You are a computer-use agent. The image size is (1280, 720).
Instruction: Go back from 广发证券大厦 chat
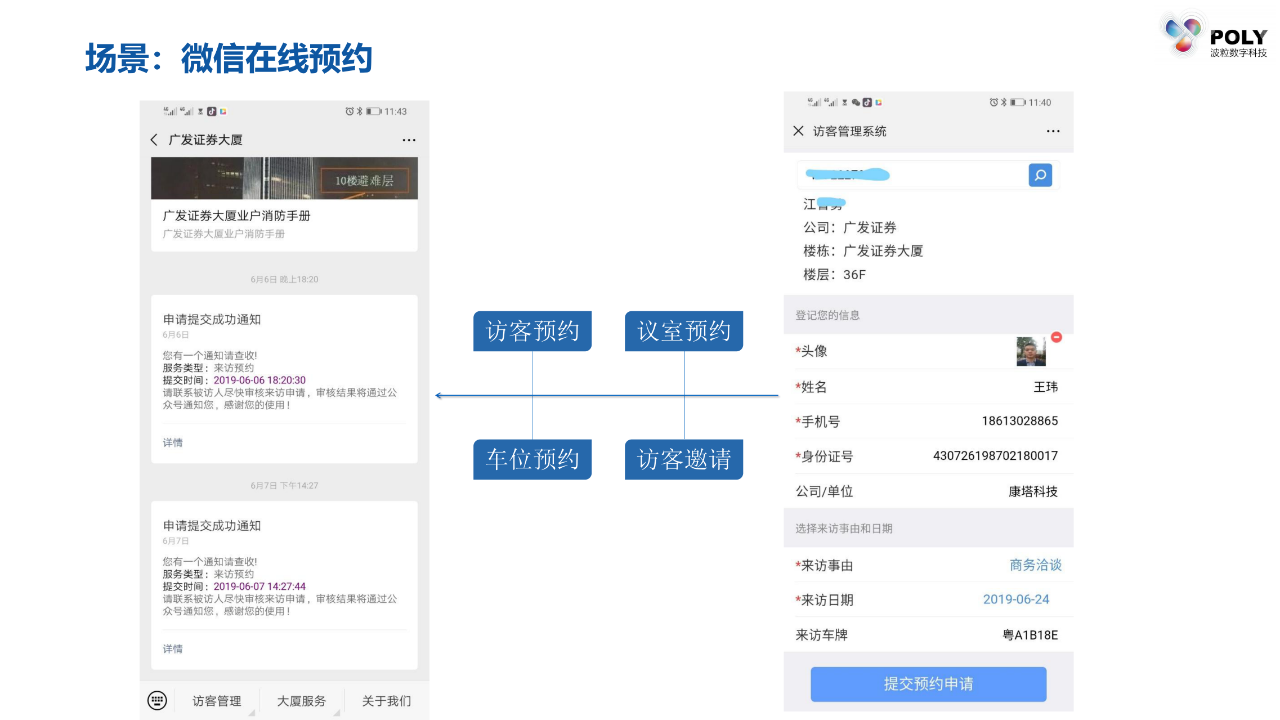[x=154, y=140]
